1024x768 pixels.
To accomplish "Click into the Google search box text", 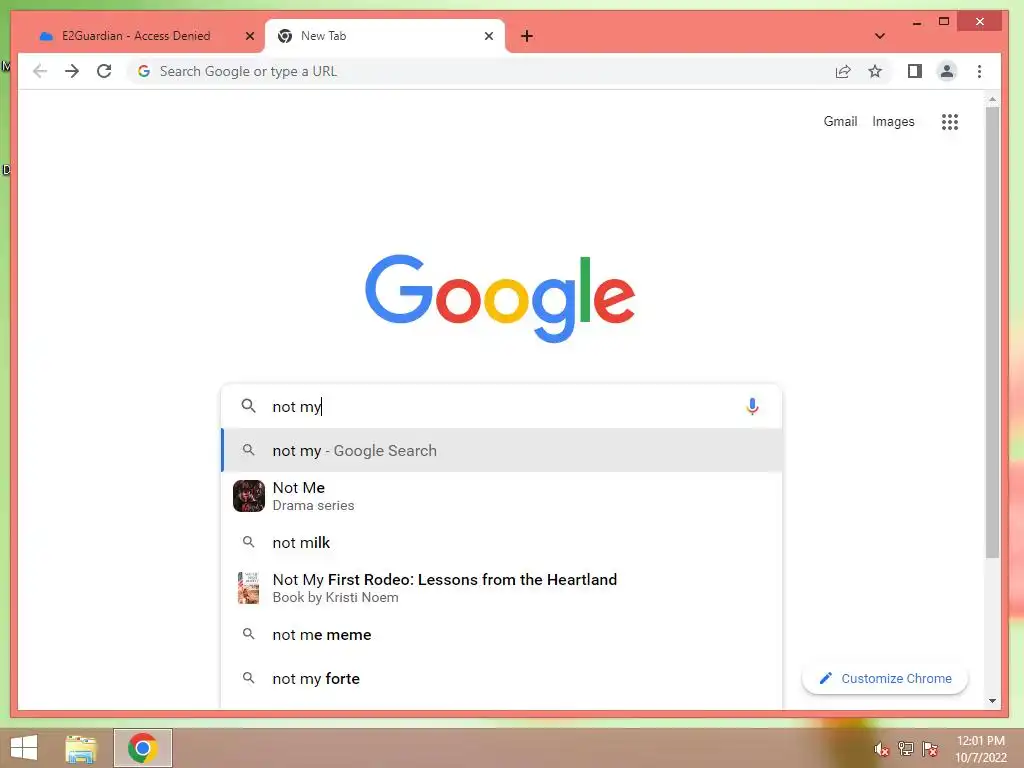I will (x=502, y=406).
